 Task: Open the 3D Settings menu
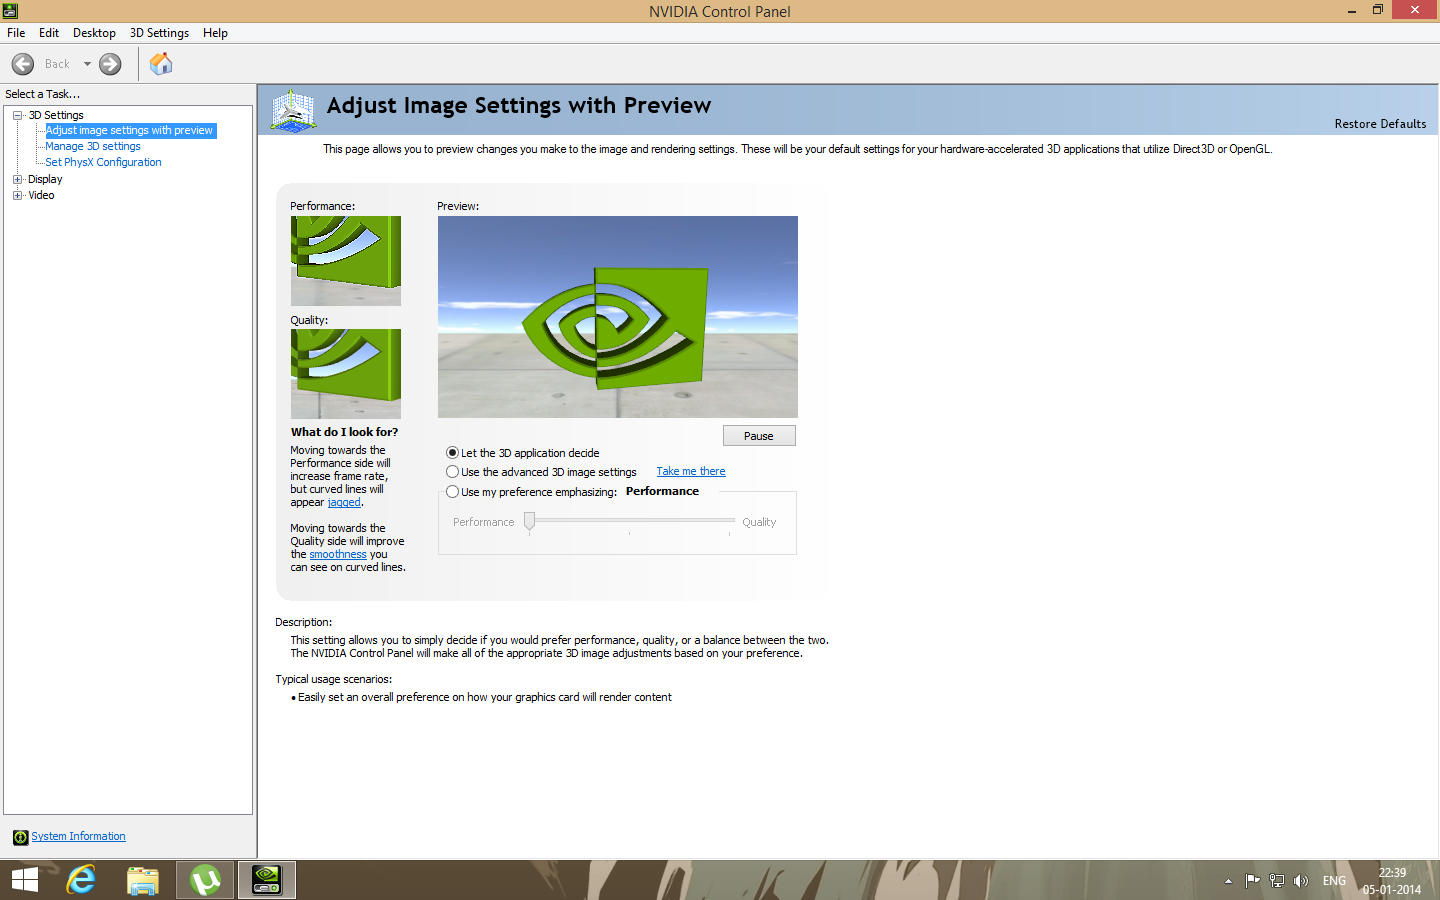pyautogui.click(x=159, y=33)
